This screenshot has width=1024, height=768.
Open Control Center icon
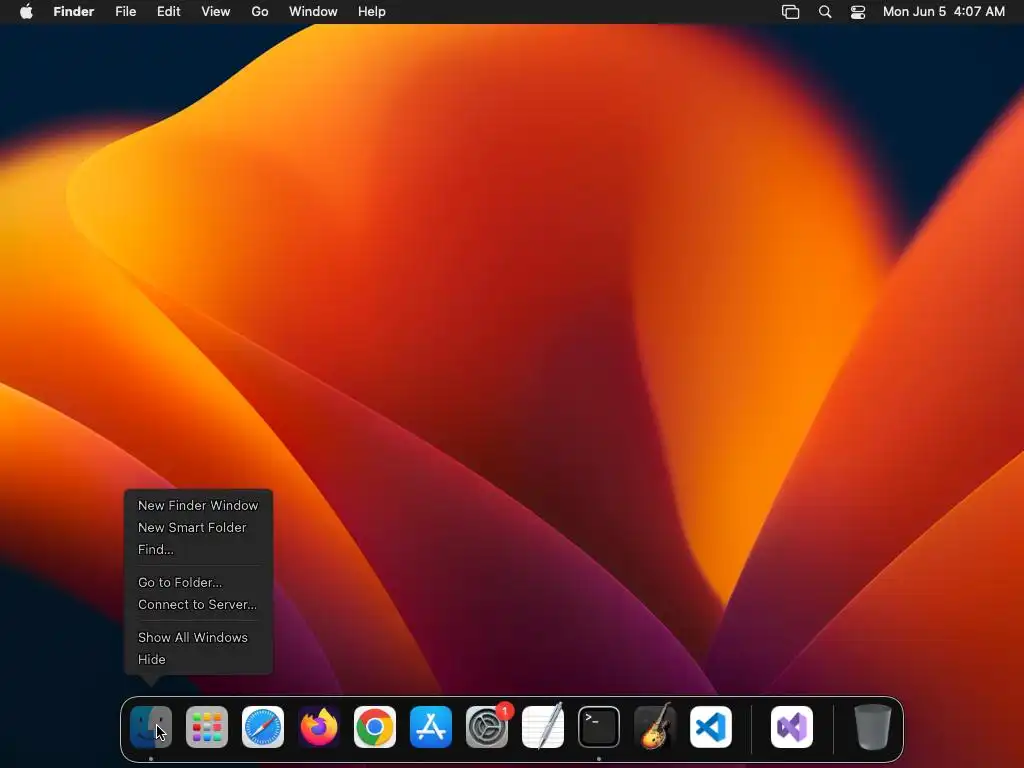point(857,12)
